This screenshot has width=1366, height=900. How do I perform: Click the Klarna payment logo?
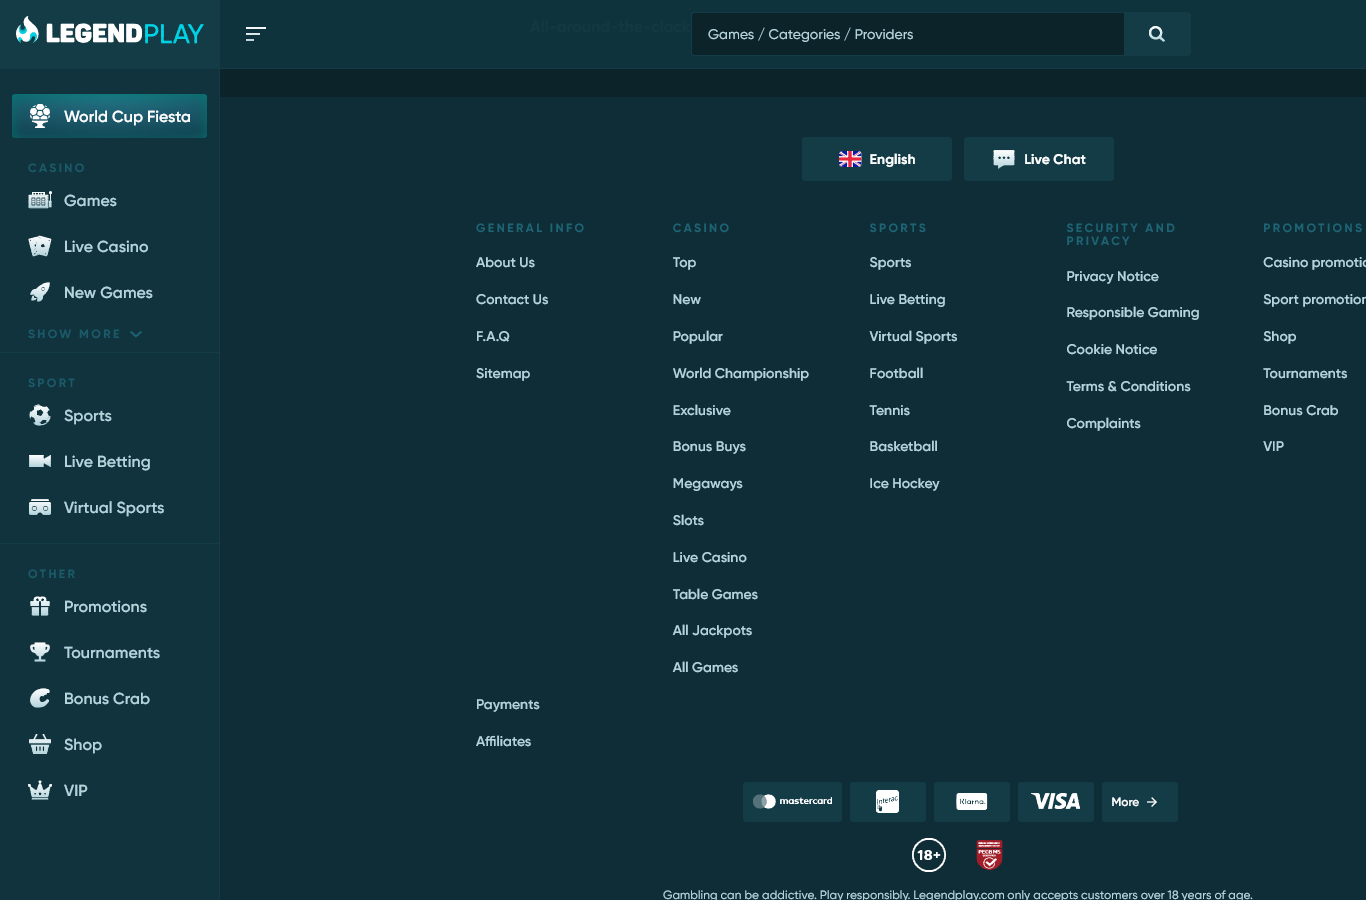(972, 802)
